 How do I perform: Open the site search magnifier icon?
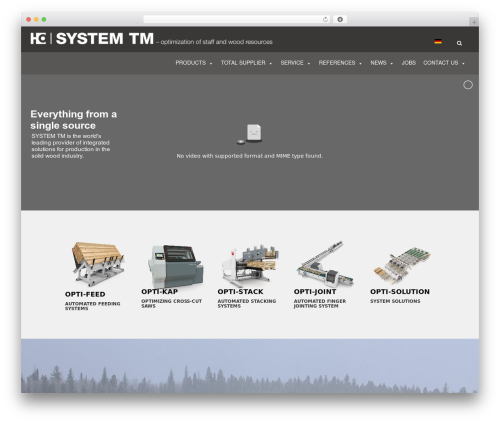459,43
